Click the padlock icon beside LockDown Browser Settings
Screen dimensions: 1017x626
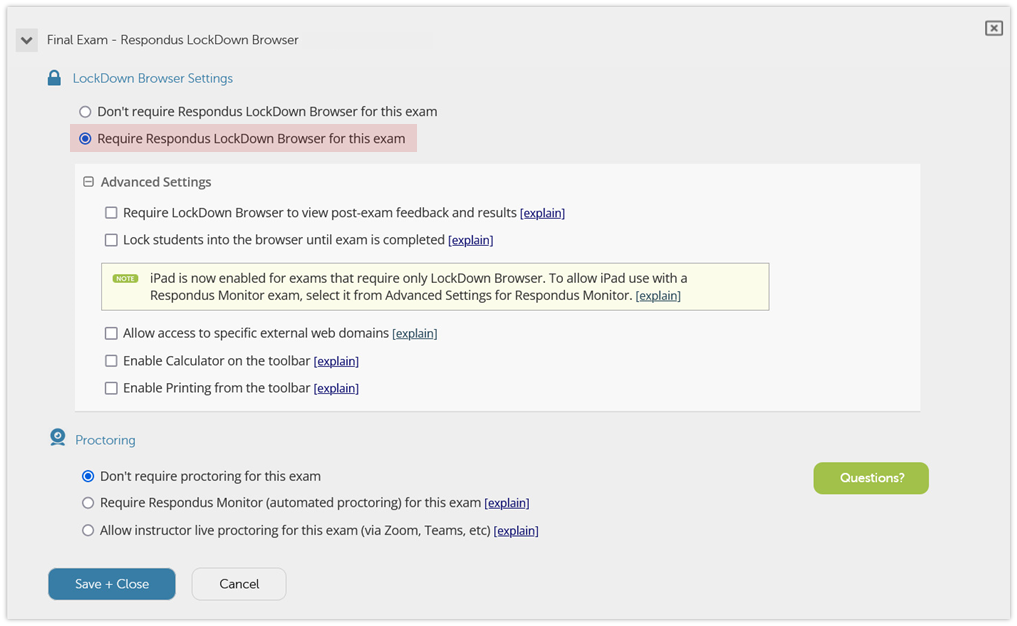point(54,78)
